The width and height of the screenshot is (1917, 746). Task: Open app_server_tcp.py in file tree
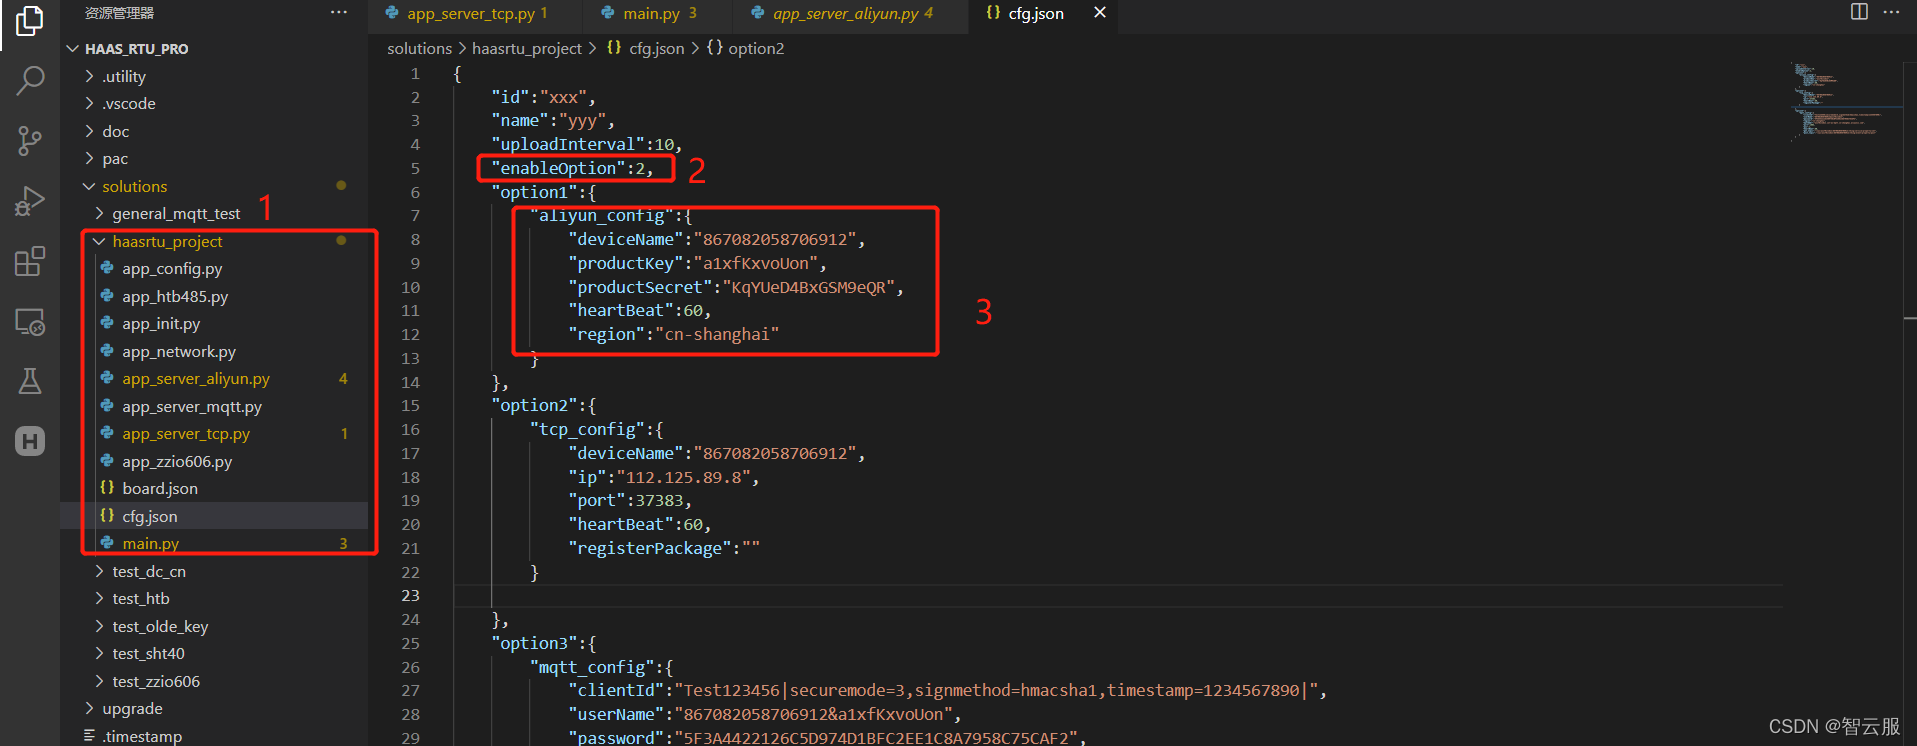coord(186,433)
